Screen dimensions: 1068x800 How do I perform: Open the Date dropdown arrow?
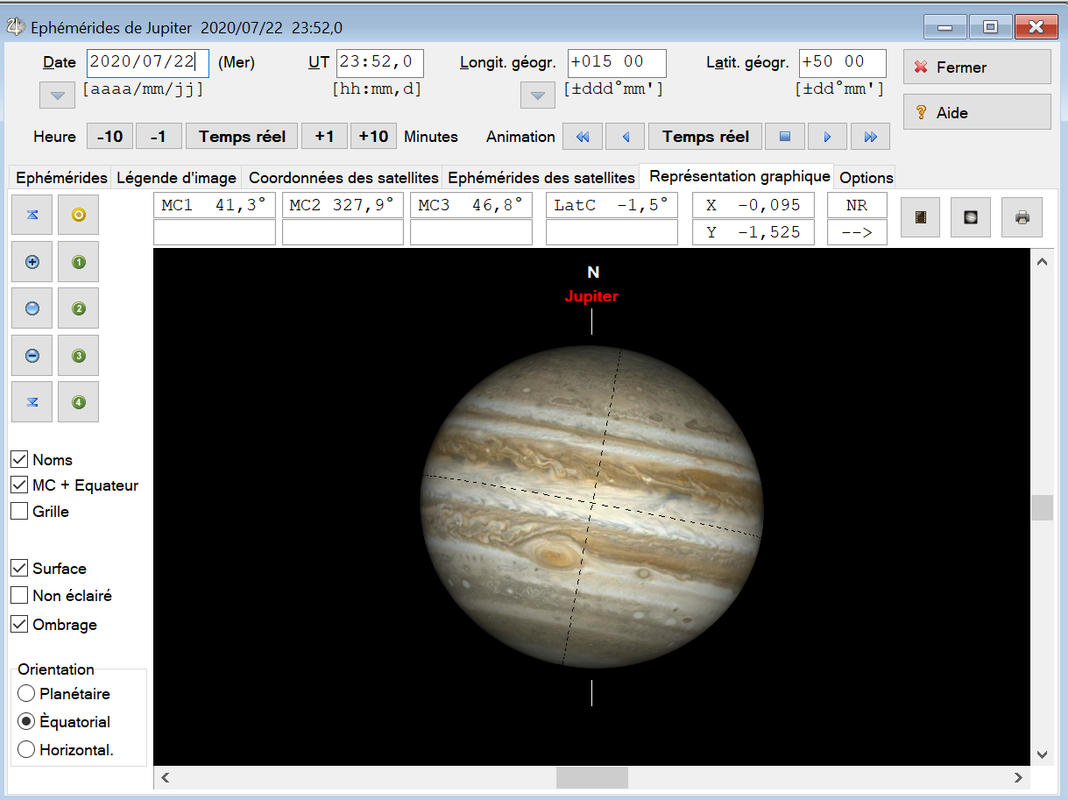click(57, 95)
